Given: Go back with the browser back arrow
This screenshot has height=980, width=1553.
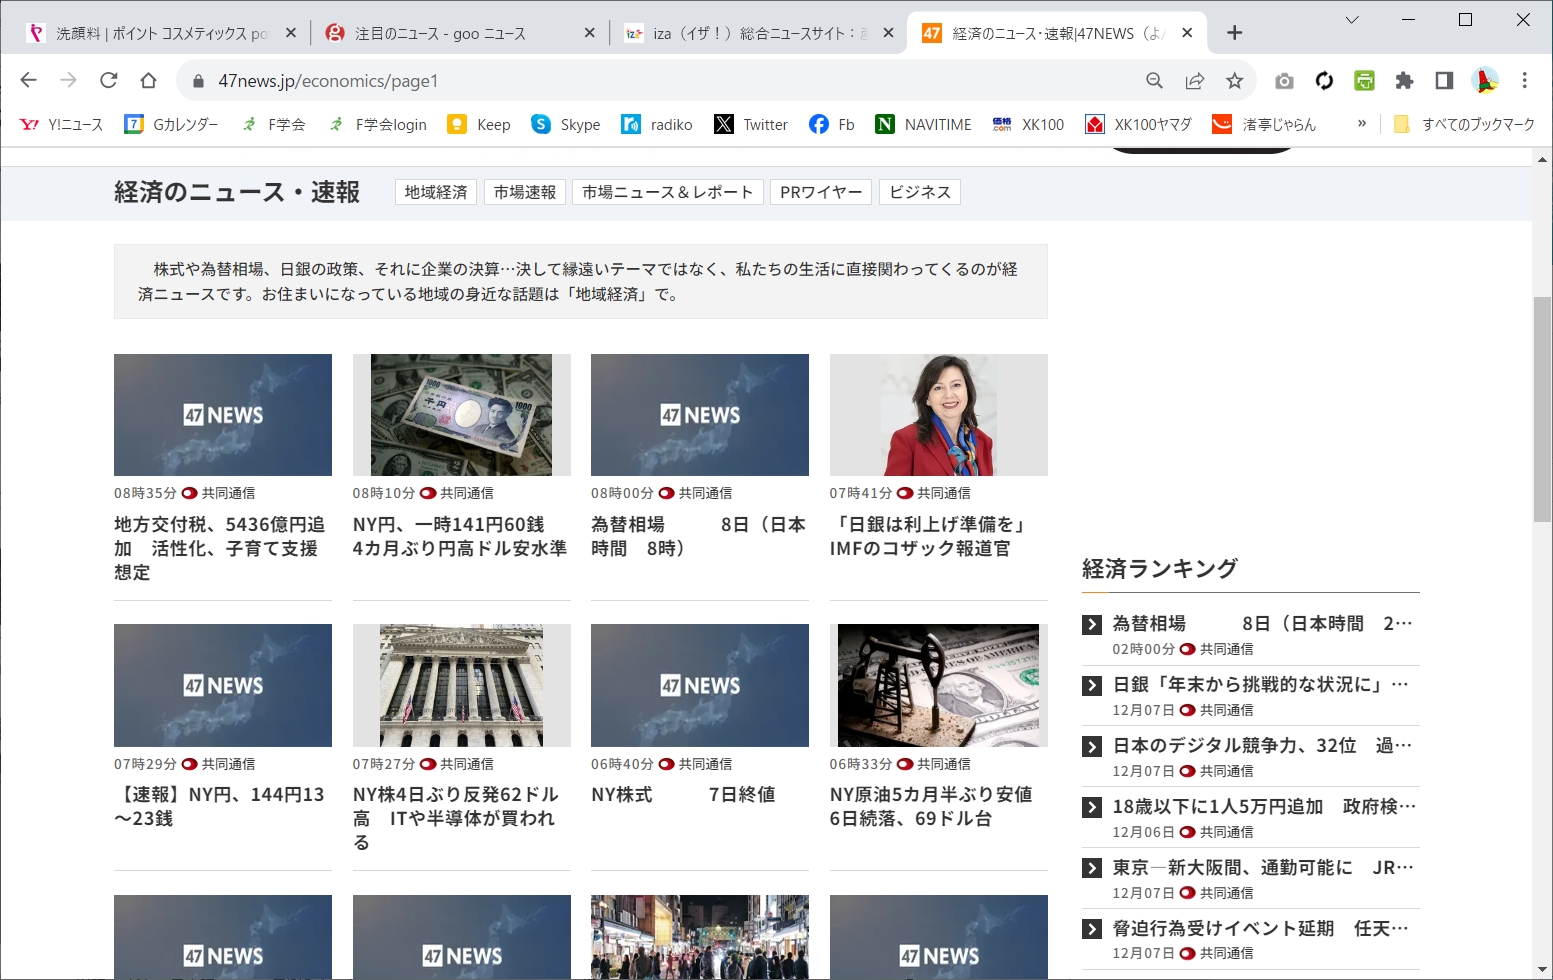Looking at the screenshot, I should click(28, 80).
